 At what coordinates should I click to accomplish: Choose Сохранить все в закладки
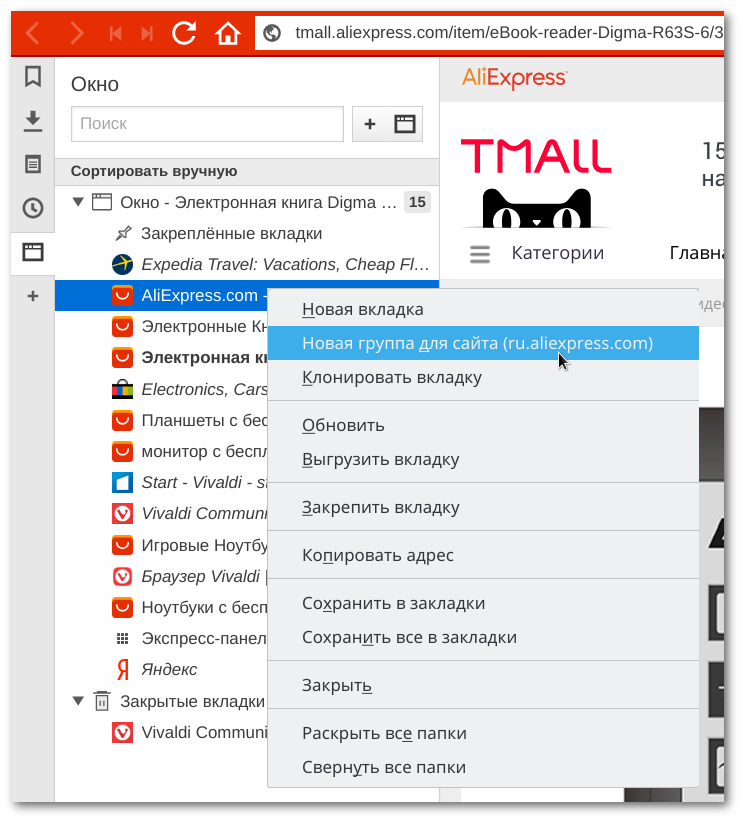tap(483, 637)
